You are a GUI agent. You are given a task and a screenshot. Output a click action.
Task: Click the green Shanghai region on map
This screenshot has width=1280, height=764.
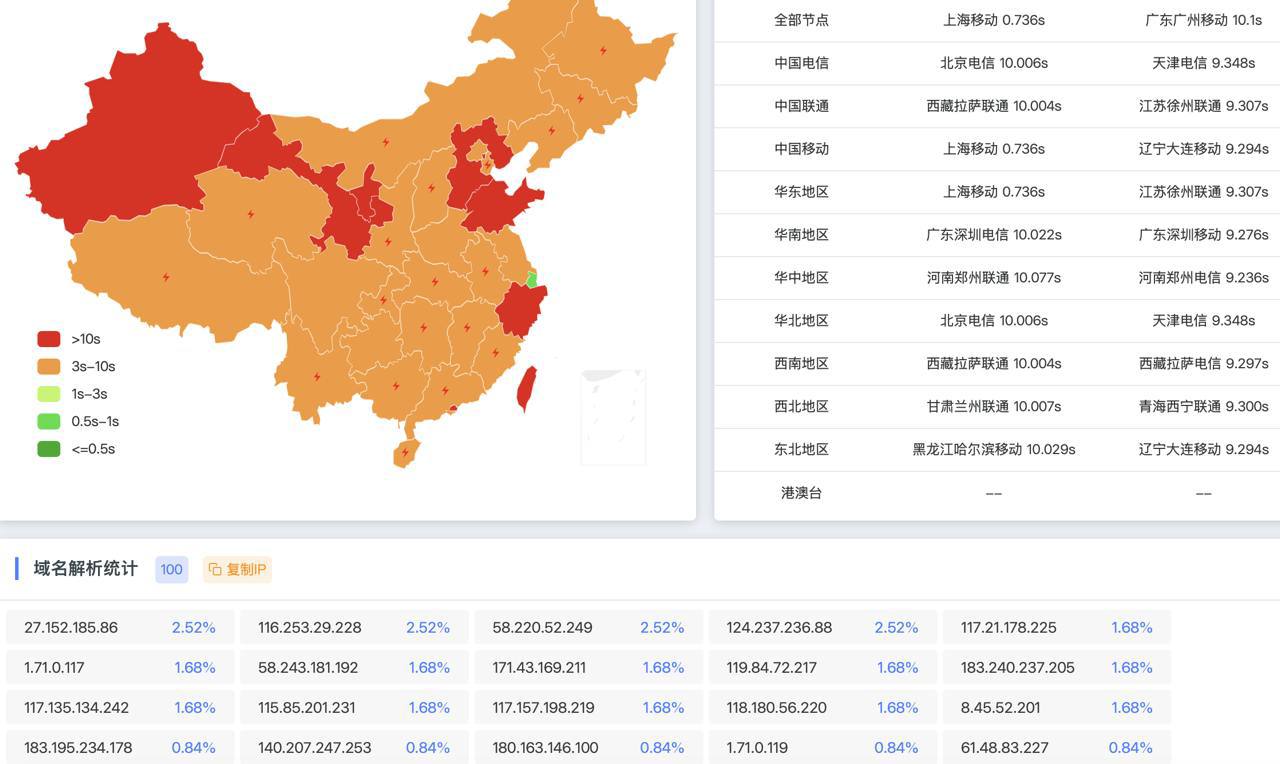click(x=532, y=280)
